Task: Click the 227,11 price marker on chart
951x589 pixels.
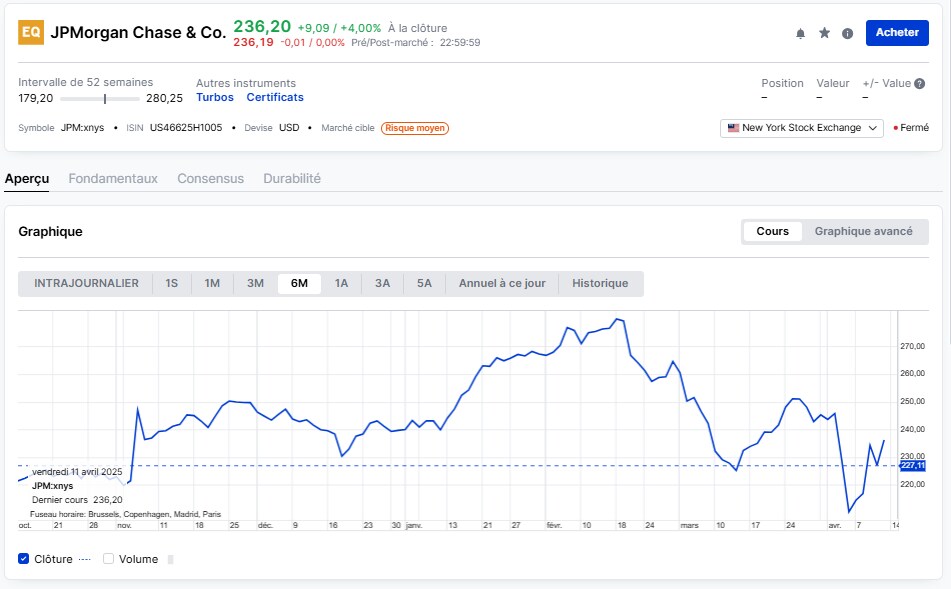Action: coord(912,465)
